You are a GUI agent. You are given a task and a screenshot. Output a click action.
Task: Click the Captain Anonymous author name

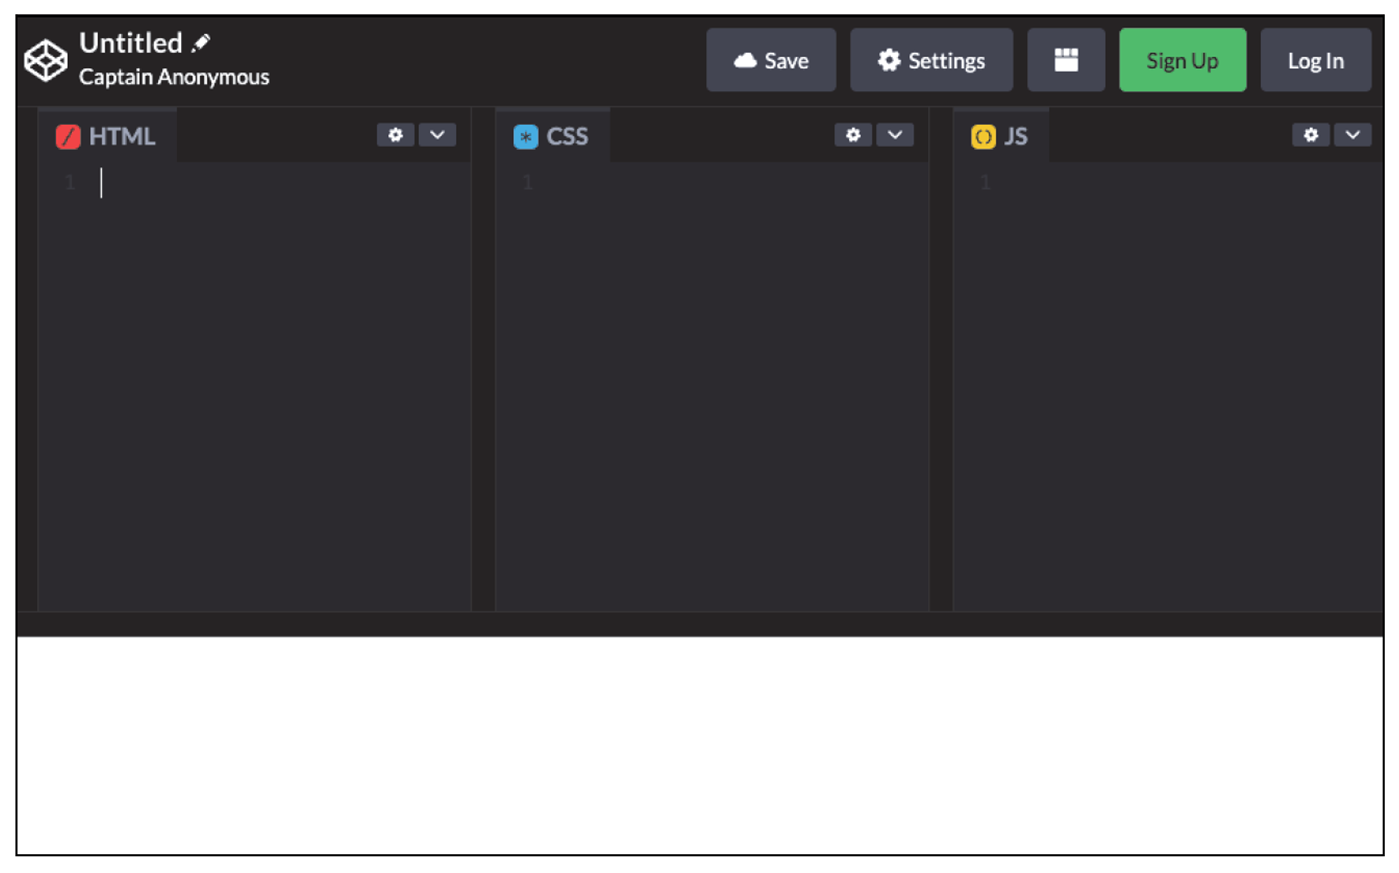click(176, 76)
